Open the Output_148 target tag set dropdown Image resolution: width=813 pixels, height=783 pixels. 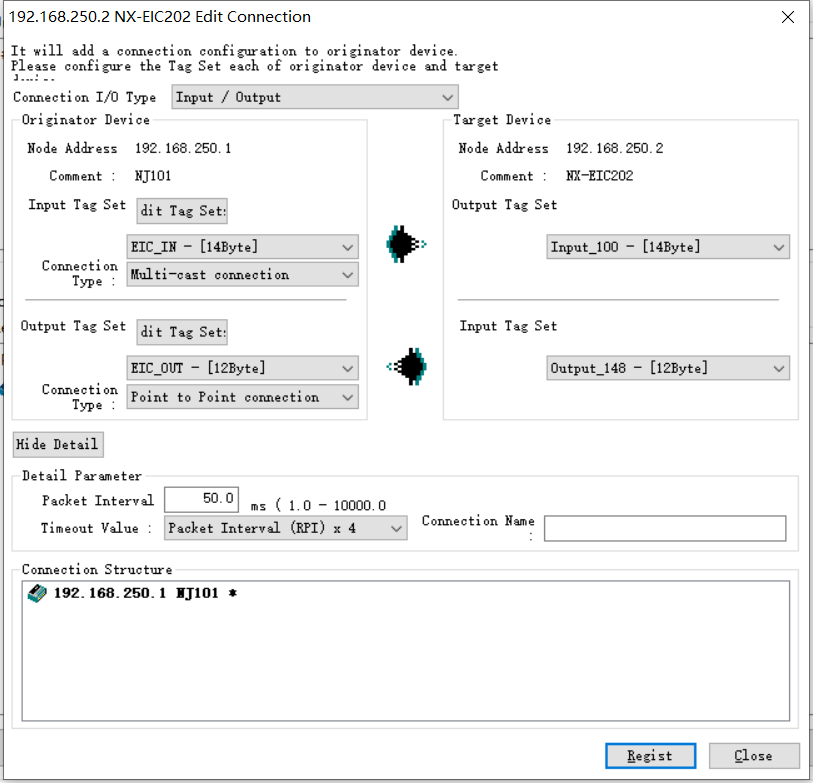(x=668, y=368)
